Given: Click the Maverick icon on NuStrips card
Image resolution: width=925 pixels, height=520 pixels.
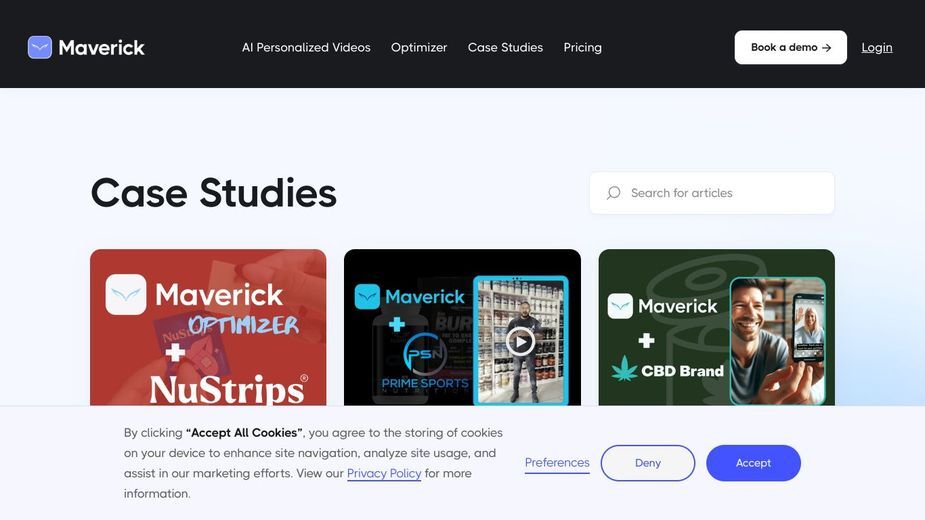Looking at the screenshot, I should tap(126, 294).
